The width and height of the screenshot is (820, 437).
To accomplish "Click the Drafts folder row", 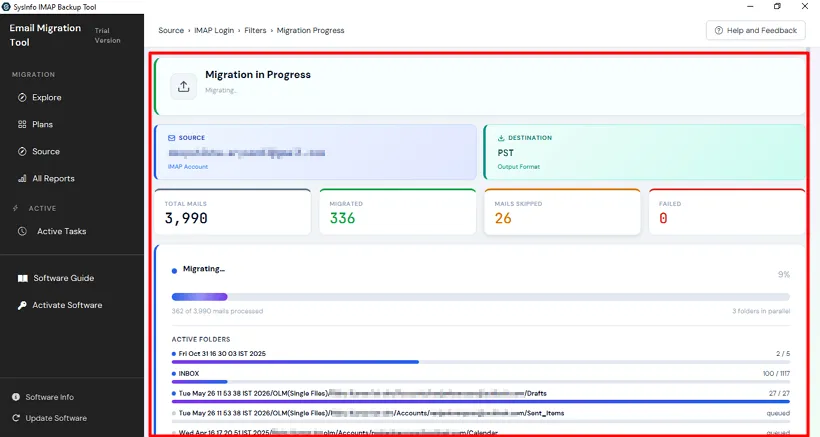I will click(481, 394).
